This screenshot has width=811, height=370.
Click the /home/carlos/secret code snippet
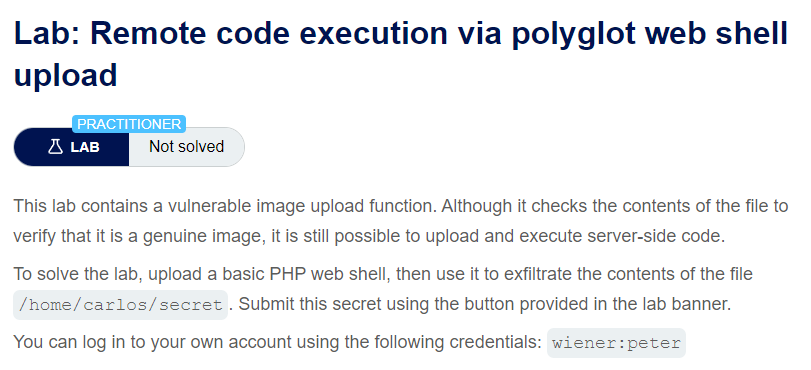tap(121, 305)
